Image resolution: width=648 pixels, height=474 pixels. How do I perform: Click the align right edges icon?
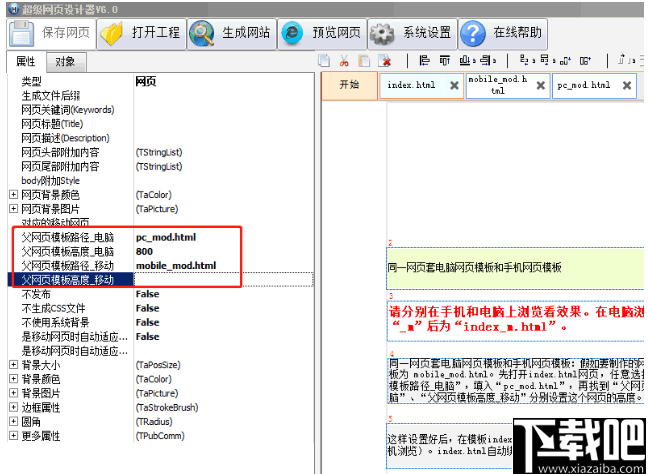point(486,61)
